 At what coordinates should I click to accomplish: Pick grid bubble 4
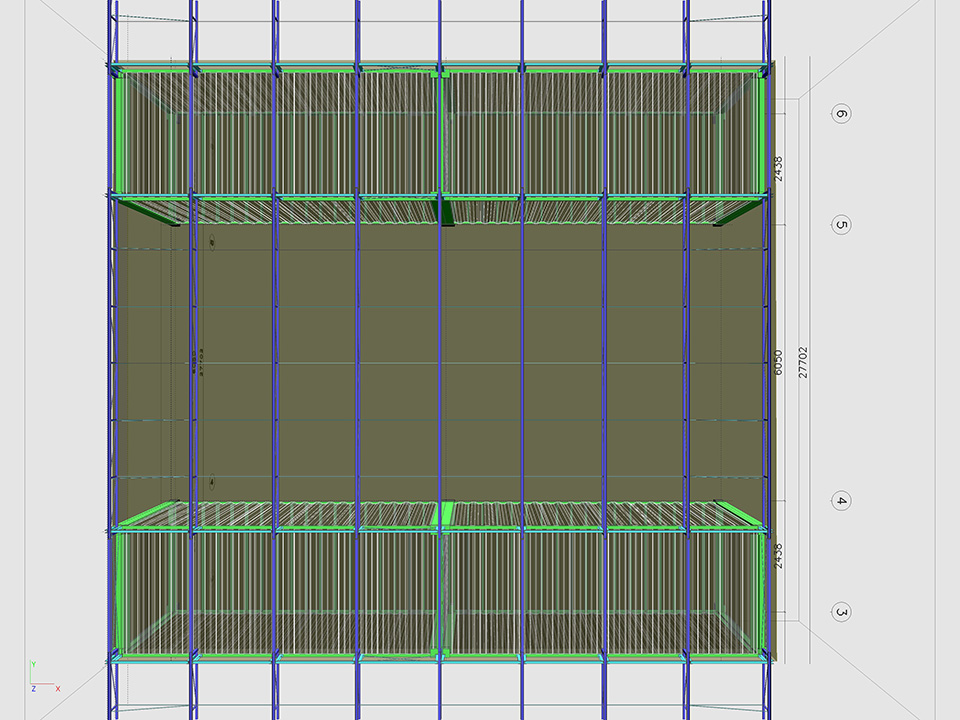[x=841, y=502]
